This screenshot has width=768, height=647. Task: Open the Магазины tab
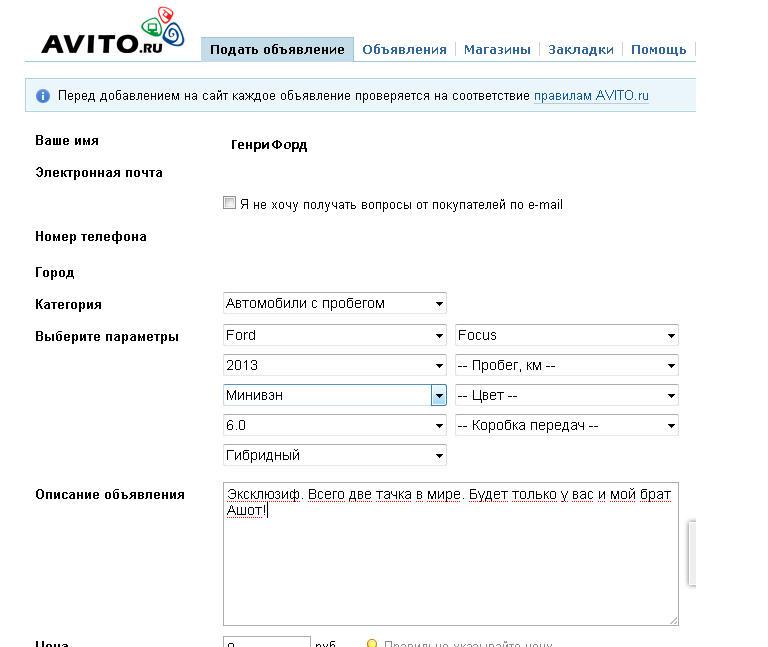pos(497,49)
